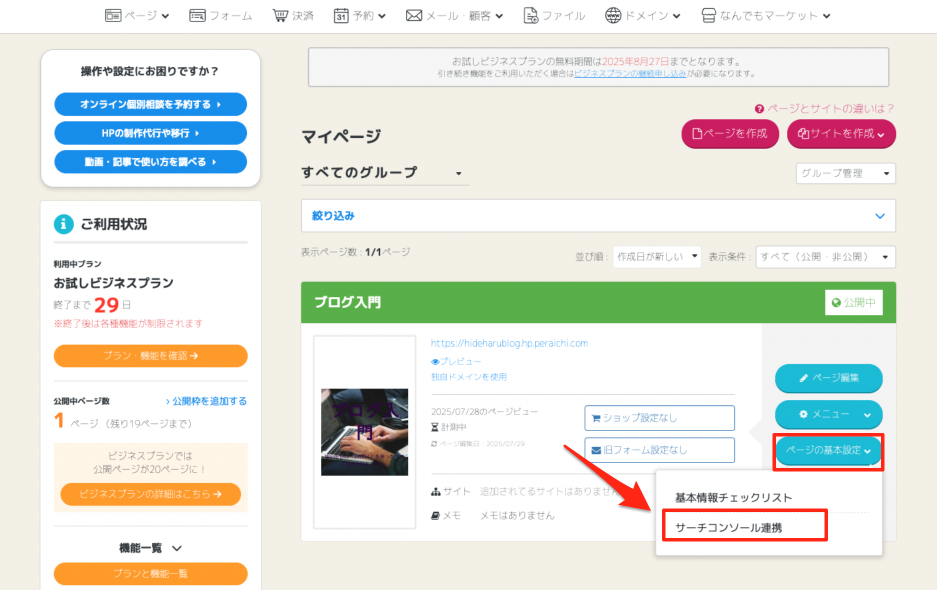This screenshot has width=937, height=590.
Task: Click the help question mark icon
Action: click(x=760, y=108)
